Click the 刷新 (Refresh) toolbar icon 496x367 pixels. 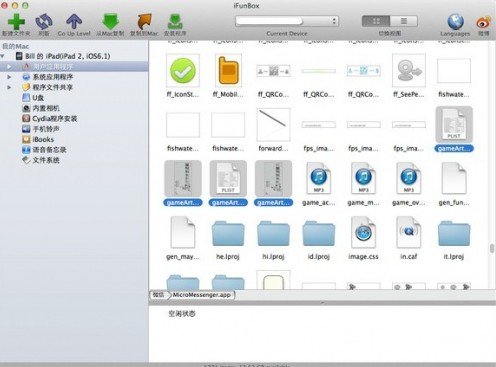click(44, 22)
